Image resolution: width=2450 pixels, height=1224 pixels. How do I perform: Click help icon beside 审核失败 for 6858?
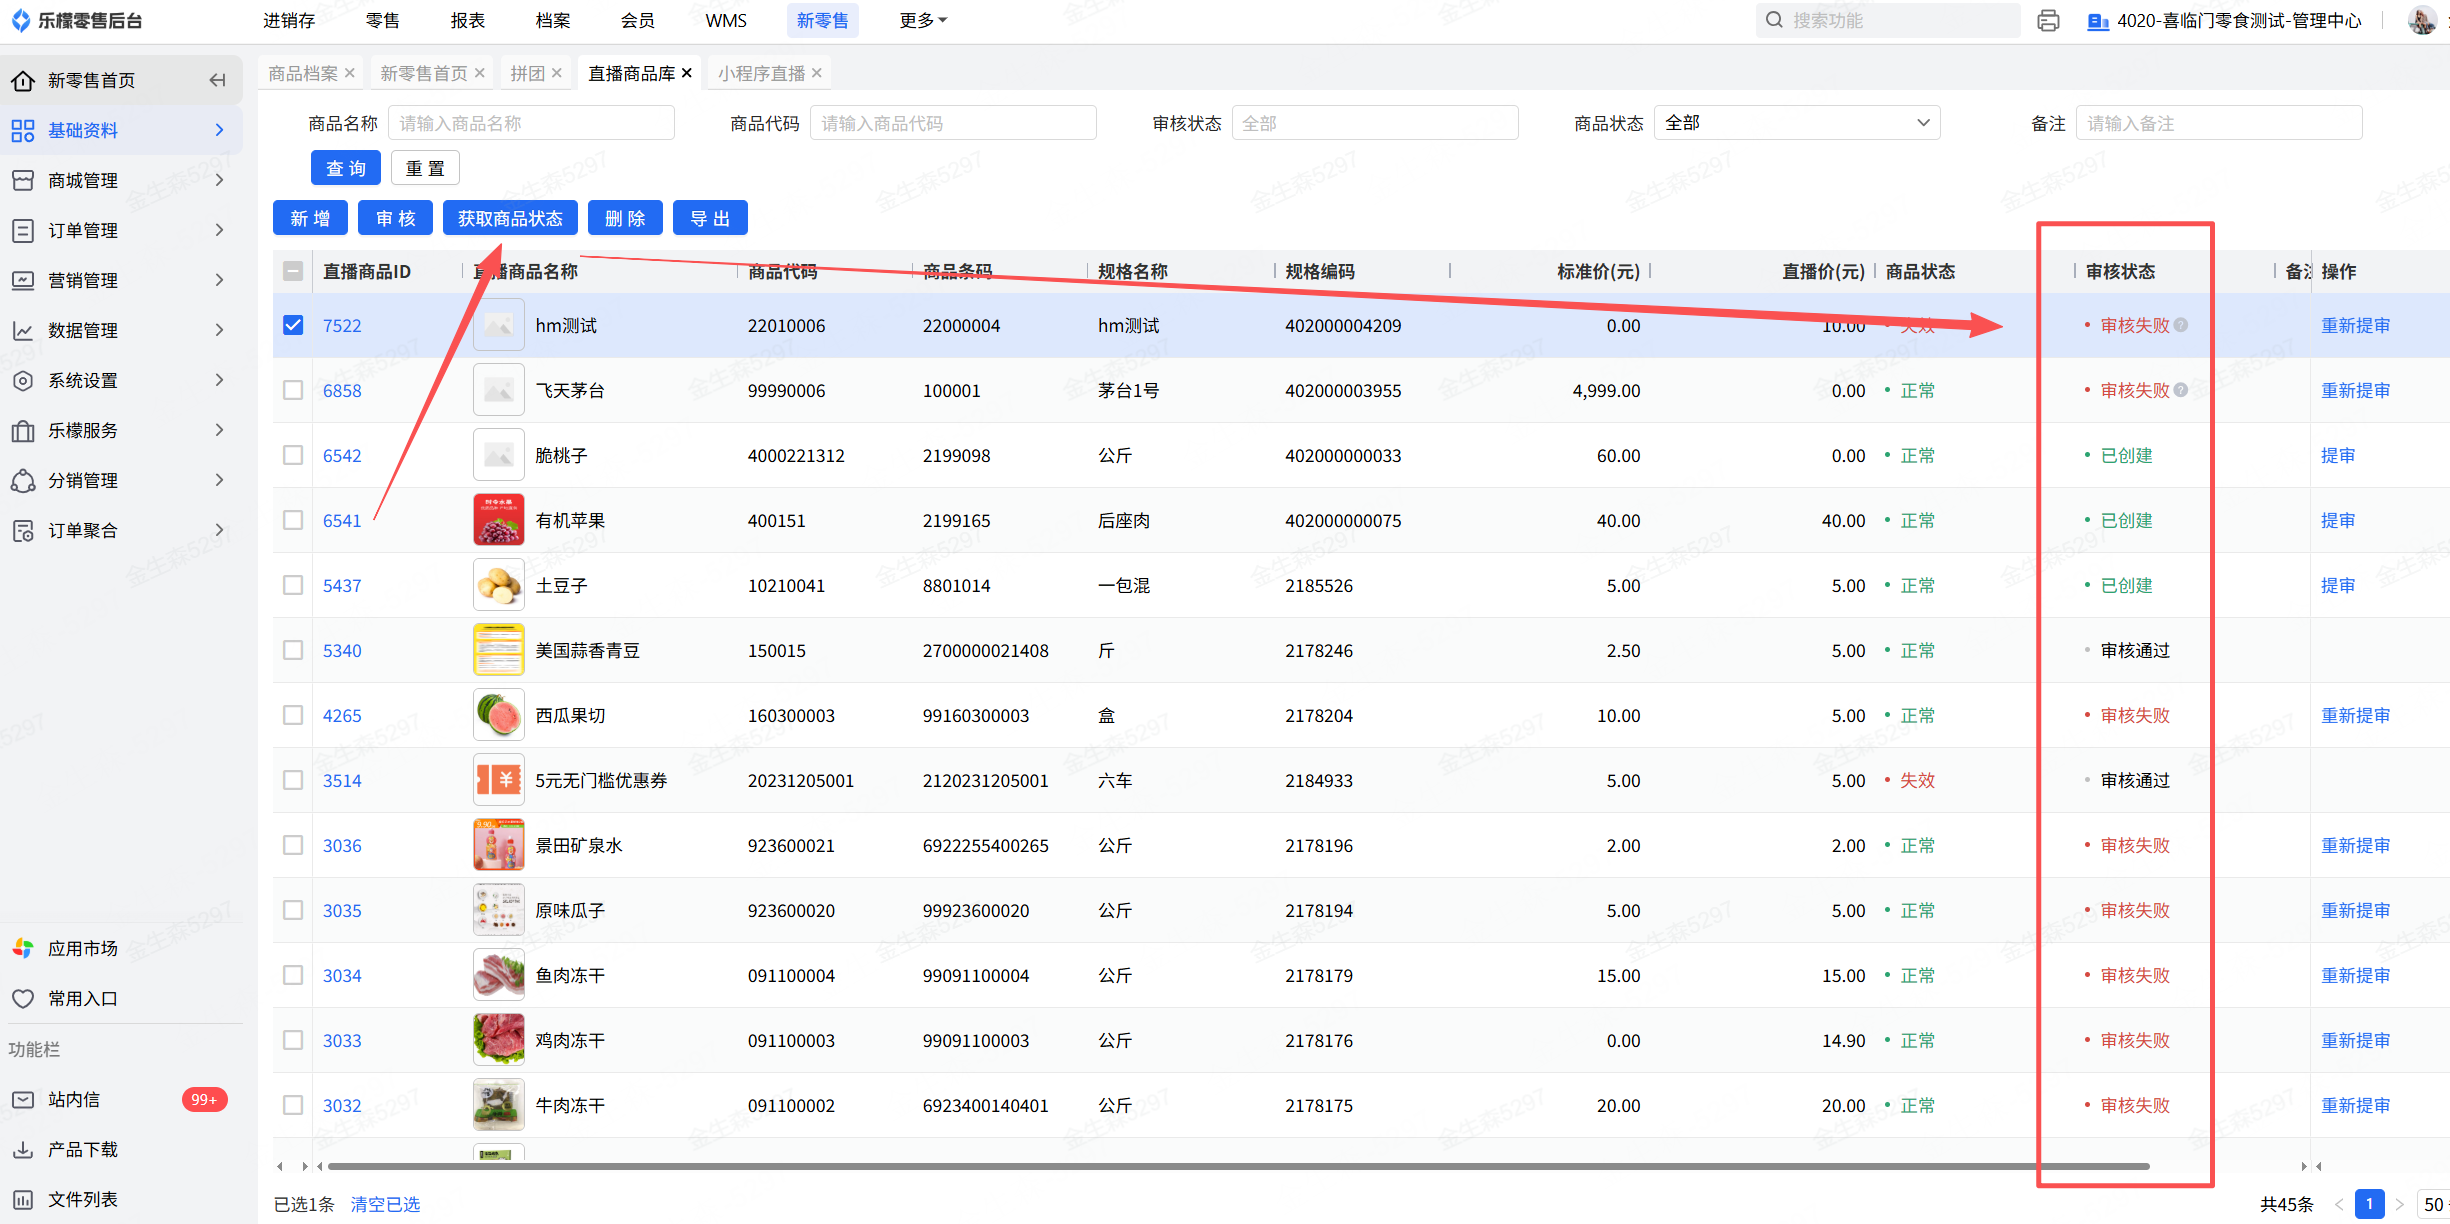click(2181, 390)
